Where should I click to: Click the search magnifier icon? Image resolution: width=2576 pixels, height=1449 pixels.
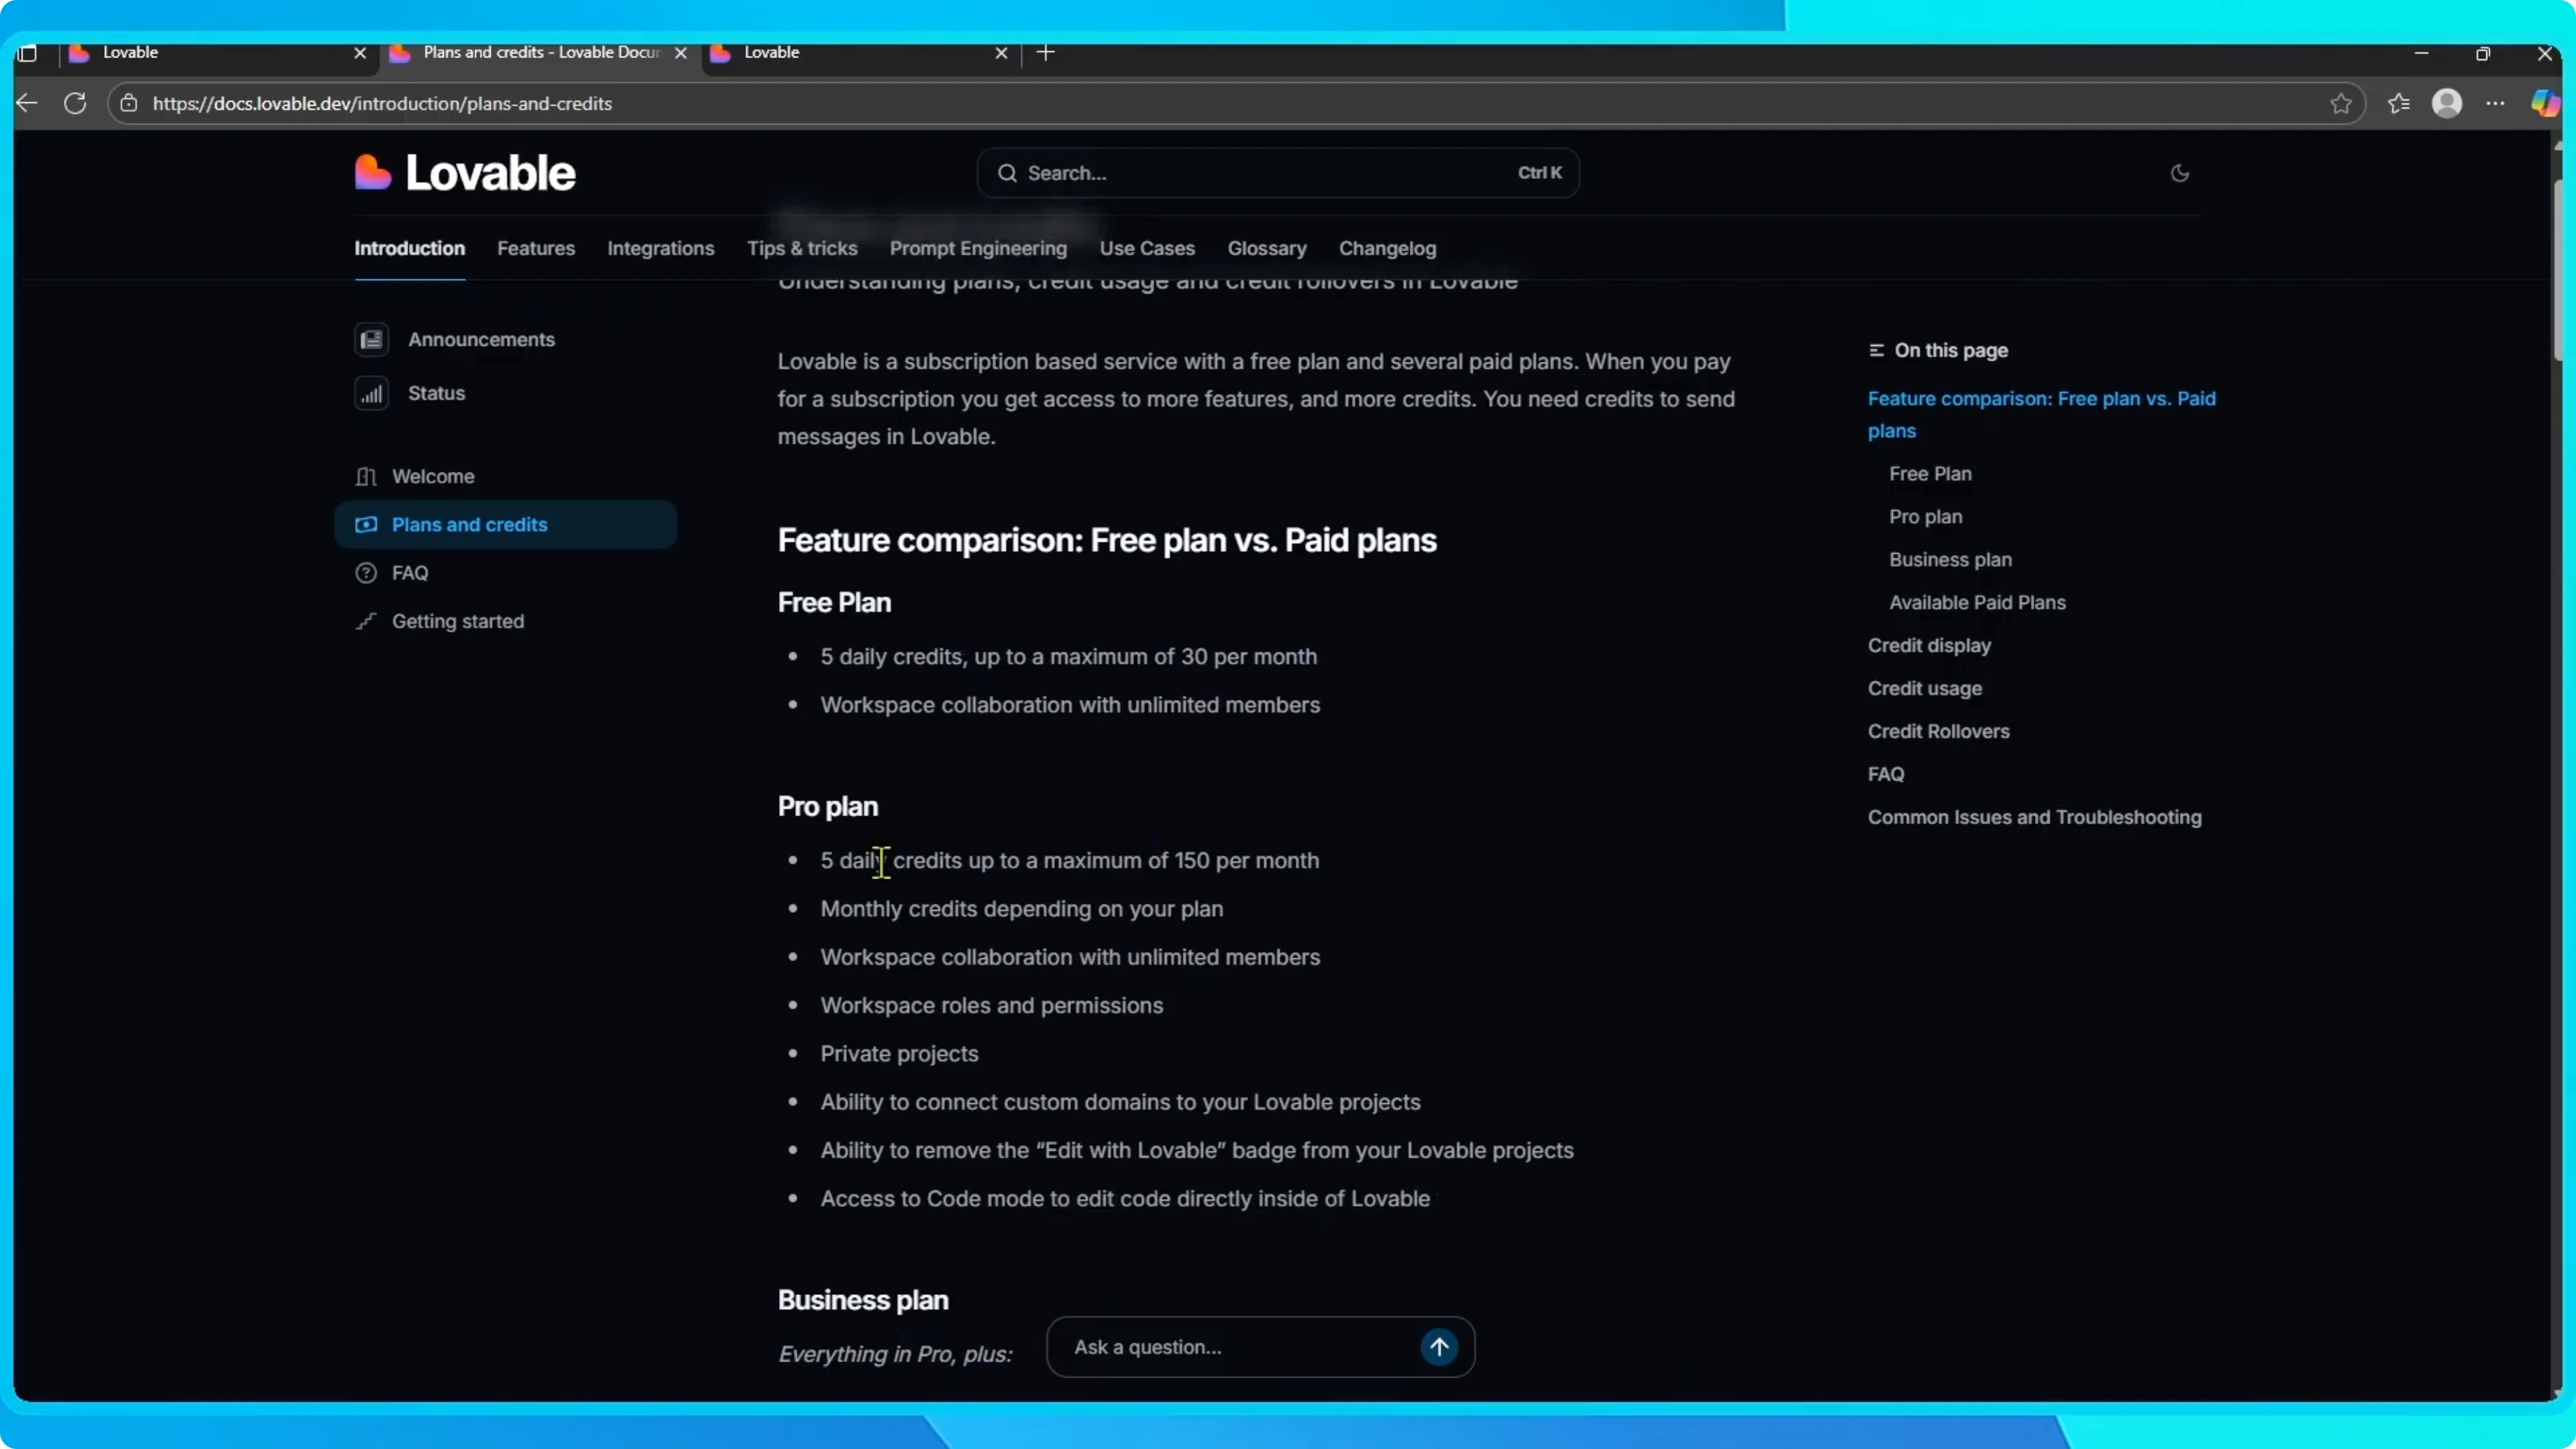(1007, 173)
